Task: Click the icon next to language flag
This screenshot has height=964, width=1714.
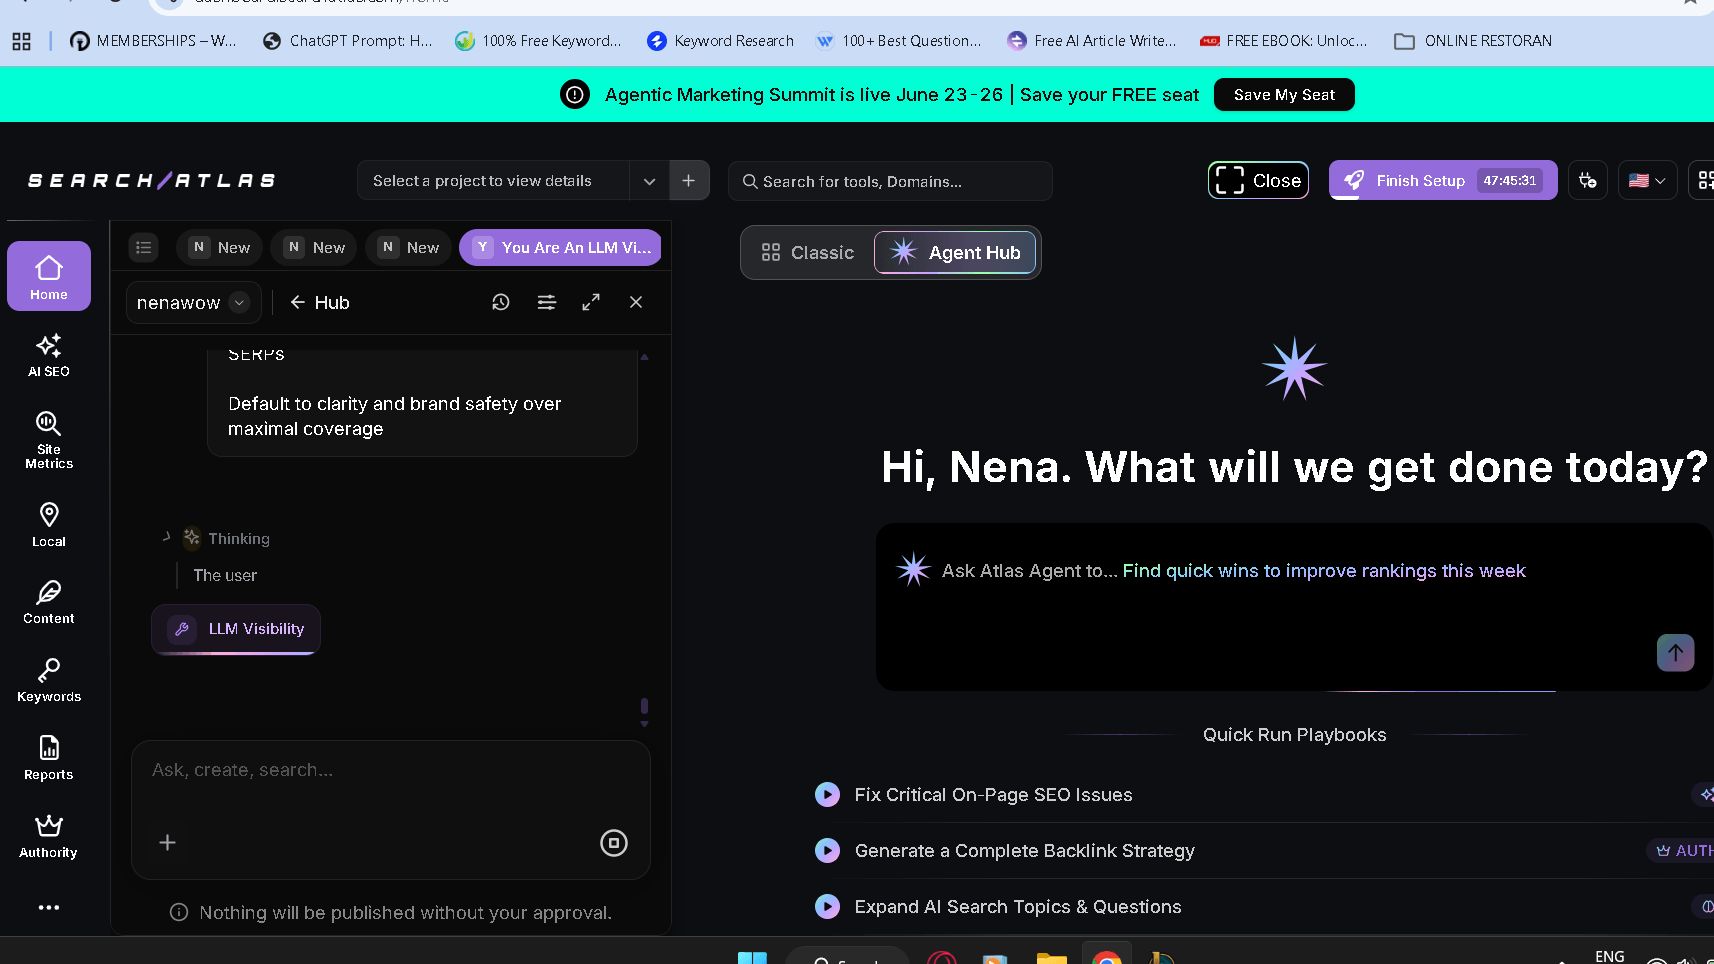Action: tap(1588, 181)
